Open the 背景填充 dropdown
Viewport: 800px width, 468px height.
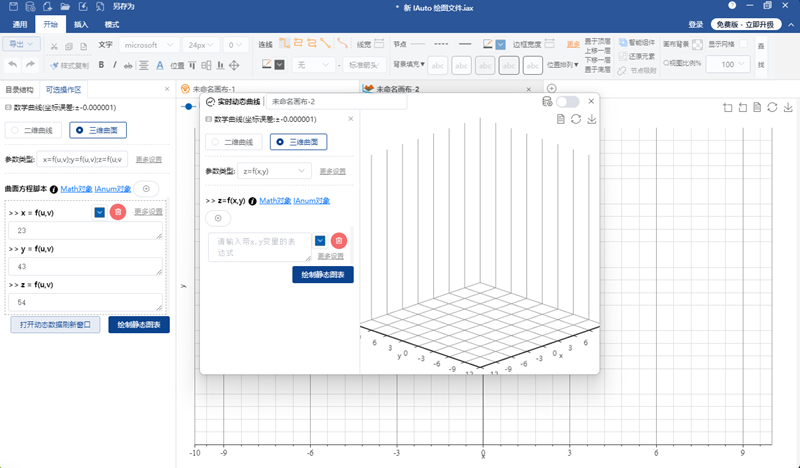tap(409, 64)
